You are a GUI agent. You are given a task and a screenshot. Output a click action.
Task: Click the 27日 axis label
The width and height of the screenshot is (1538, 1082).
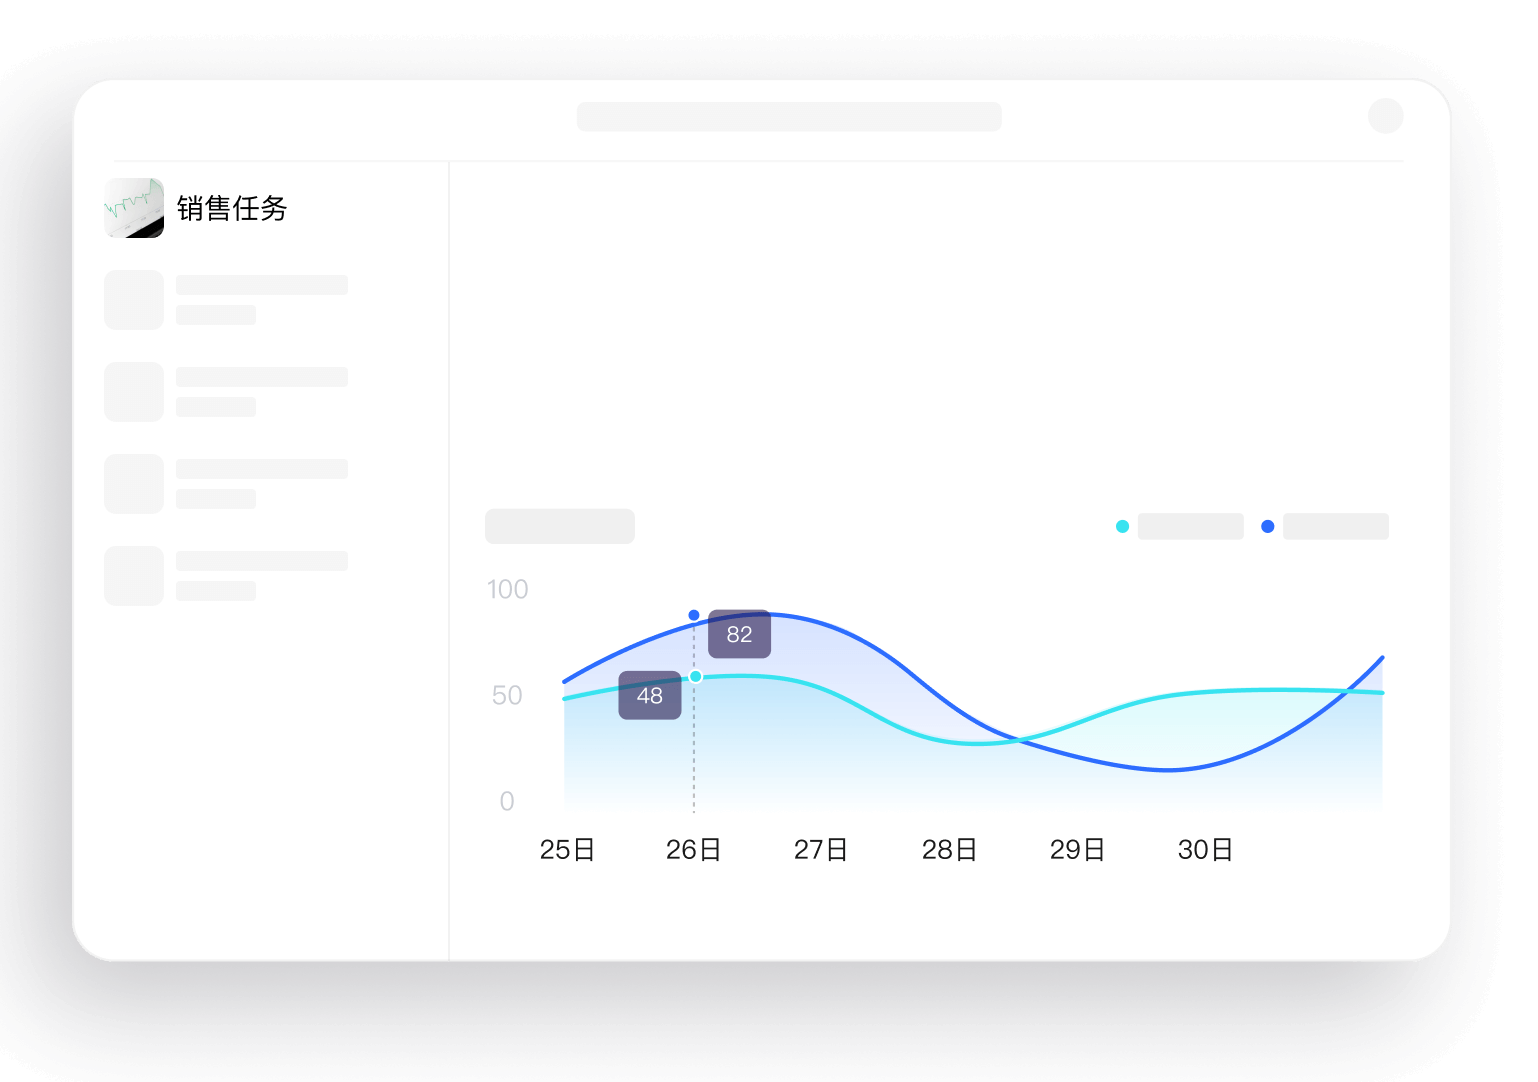tap(821, 850)
